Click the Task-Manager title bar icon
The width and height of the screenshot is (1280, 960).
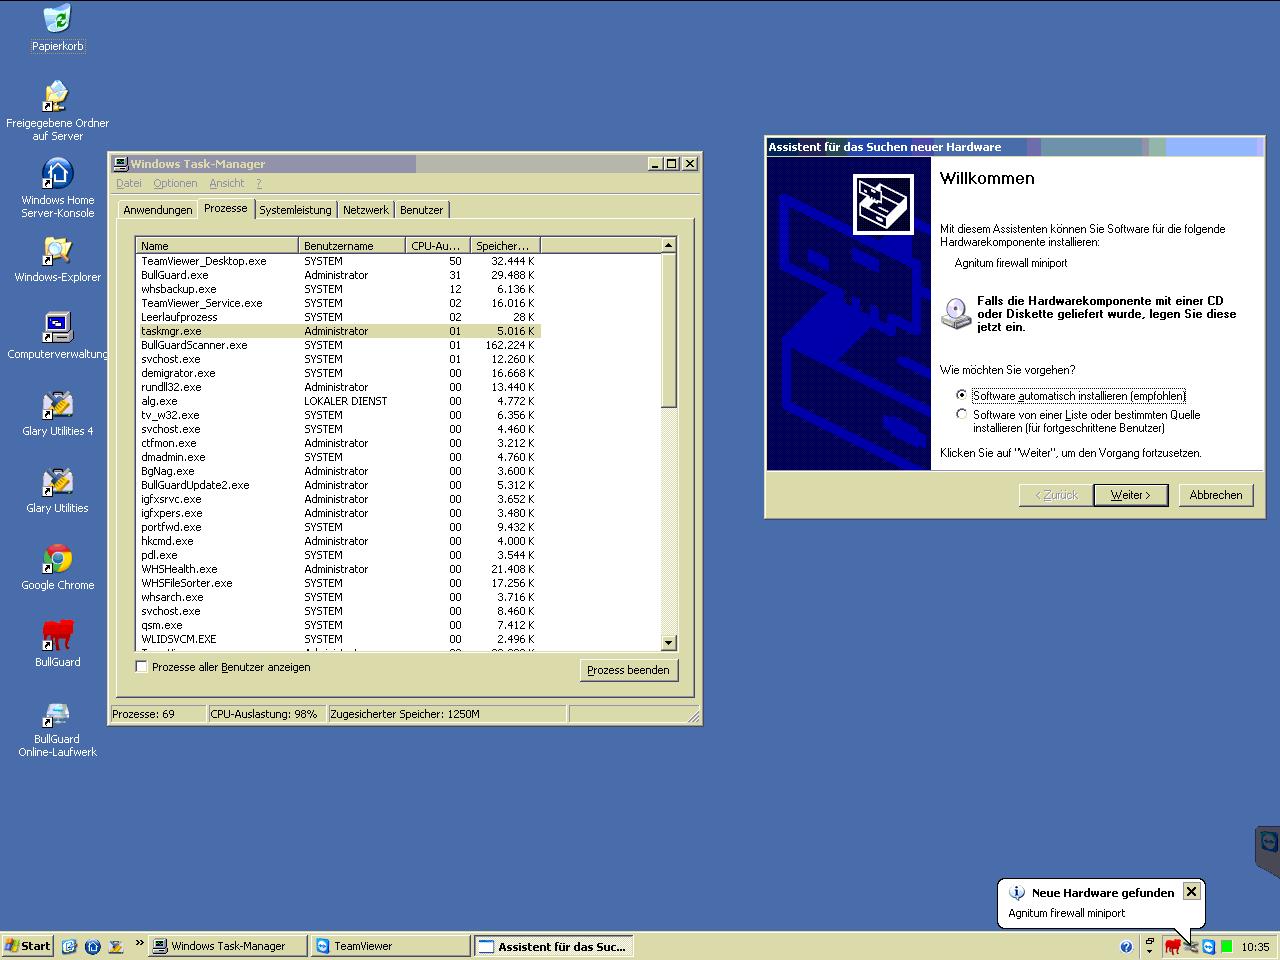(x=120, y=164)
